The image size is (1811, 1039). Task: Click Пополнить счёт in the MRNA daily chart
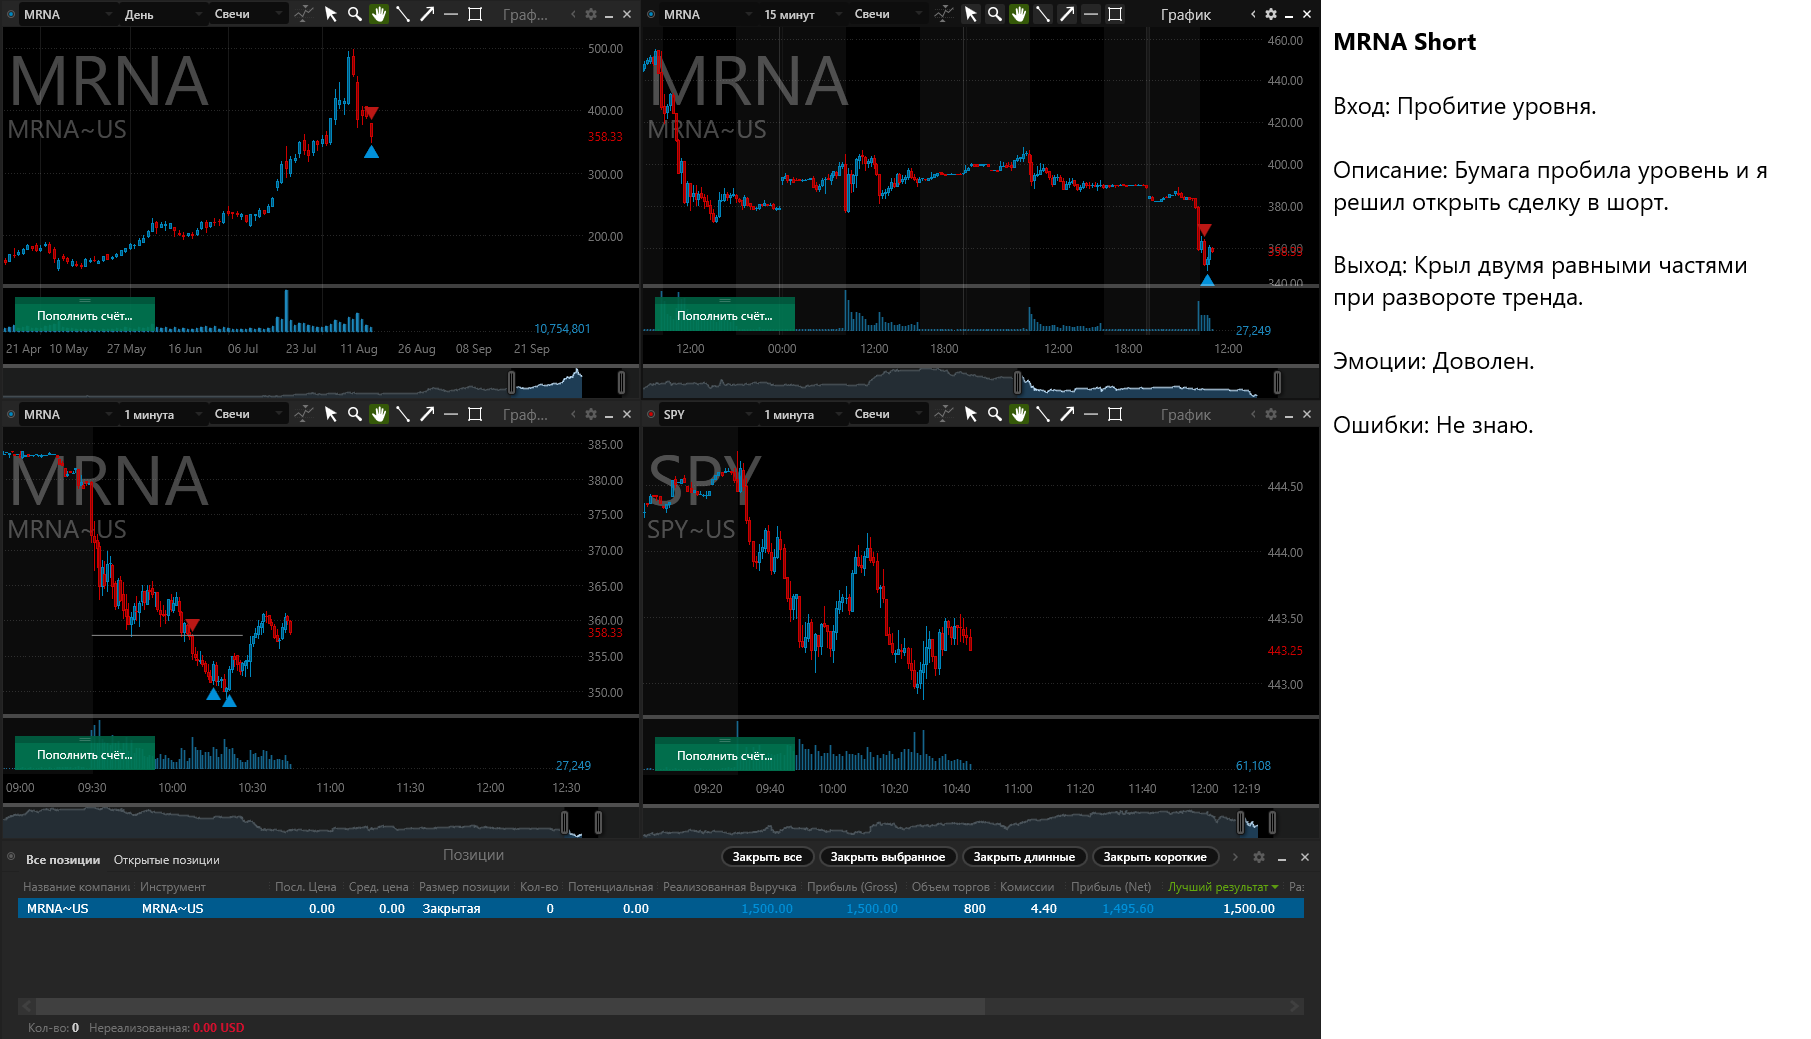pos(85,315)
